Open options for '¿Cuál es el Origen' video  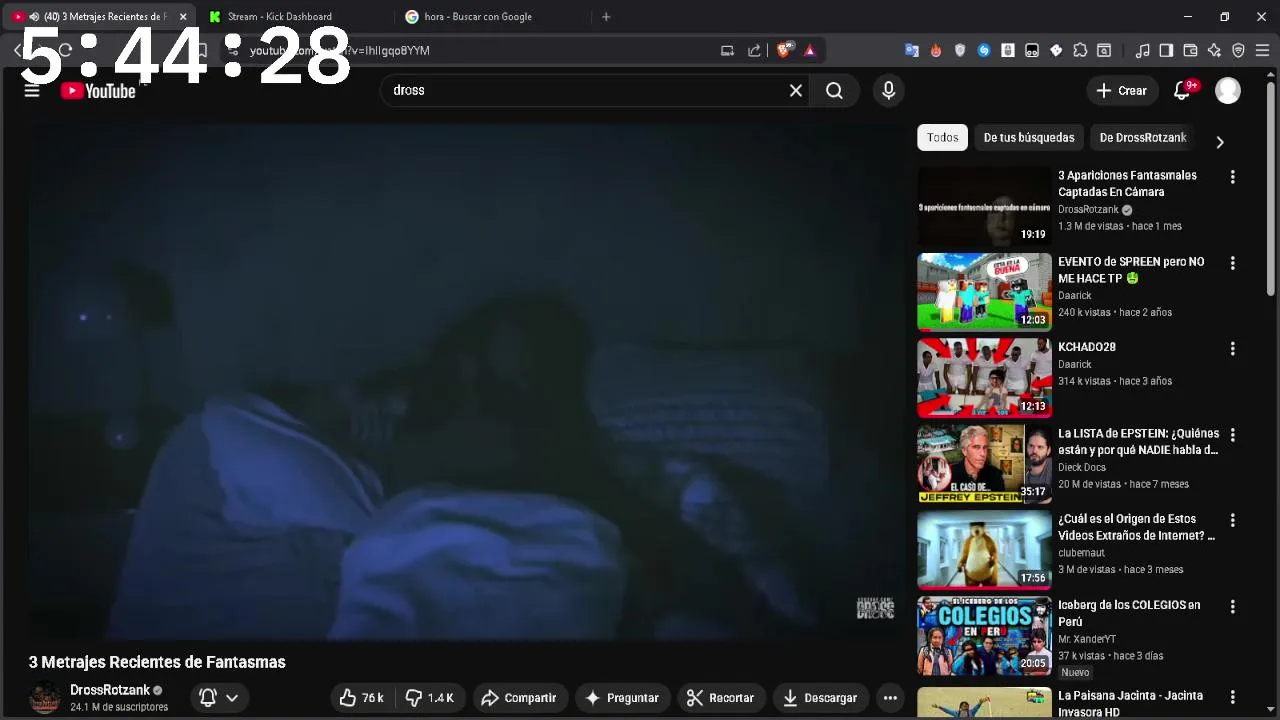[x=1232, y=521]
